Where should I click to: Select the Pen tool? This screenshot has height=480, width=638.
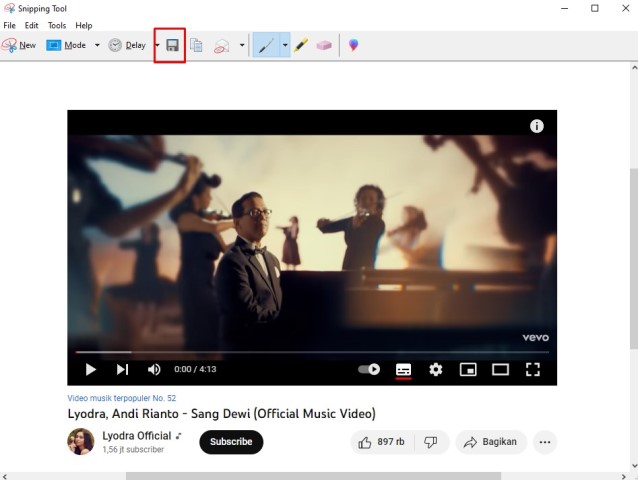pyautogui.click(x=266, y=45)
